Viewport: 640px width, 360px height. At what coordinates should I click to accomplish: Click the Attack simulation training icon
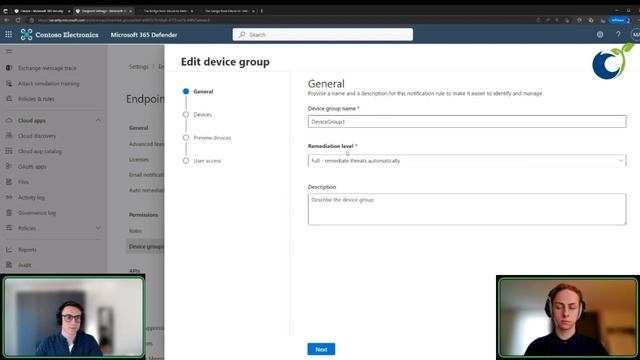point(9,84)
